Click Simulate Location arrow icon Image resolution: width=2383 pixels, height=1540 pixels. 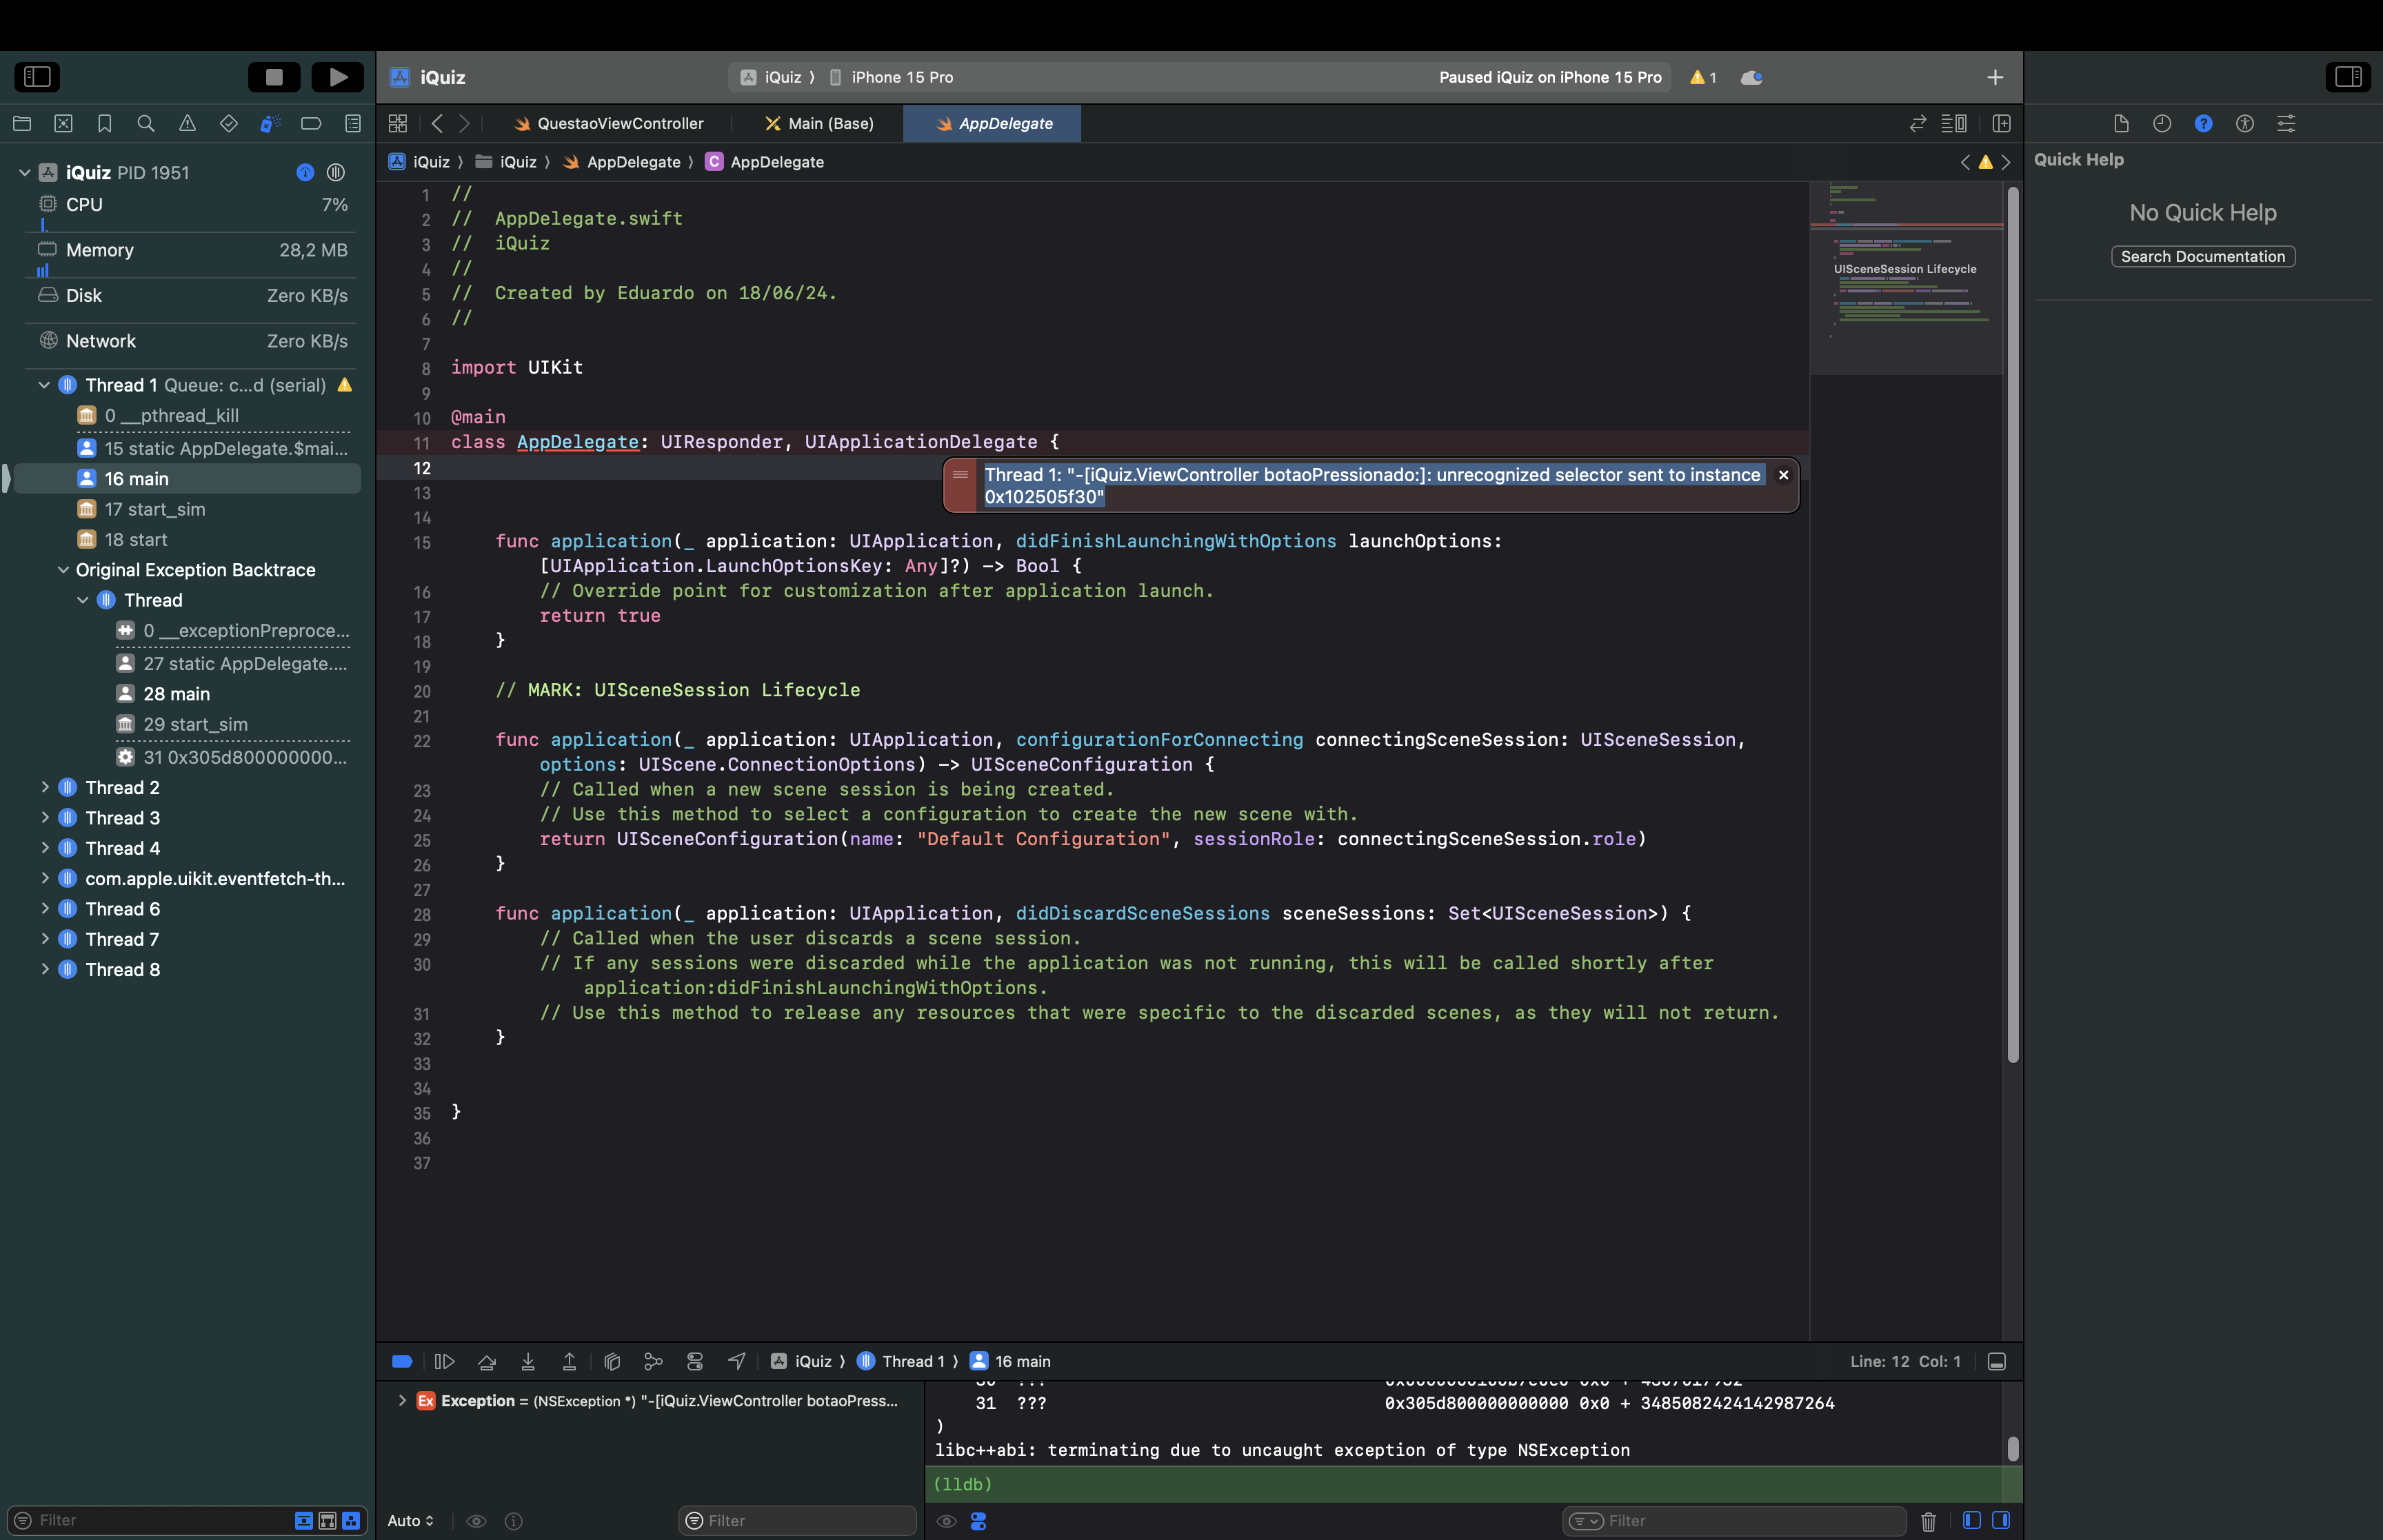[737, 1361]
